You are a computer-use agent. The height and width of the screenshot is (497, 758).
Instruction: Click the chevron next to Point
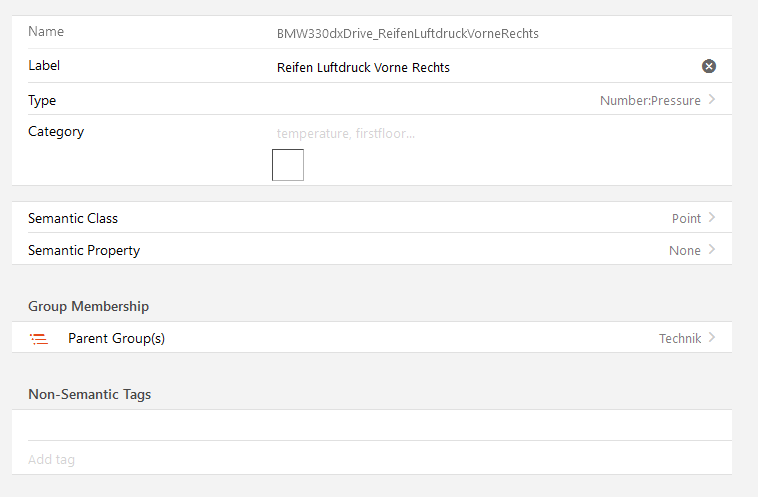click(x=712, y=218)
